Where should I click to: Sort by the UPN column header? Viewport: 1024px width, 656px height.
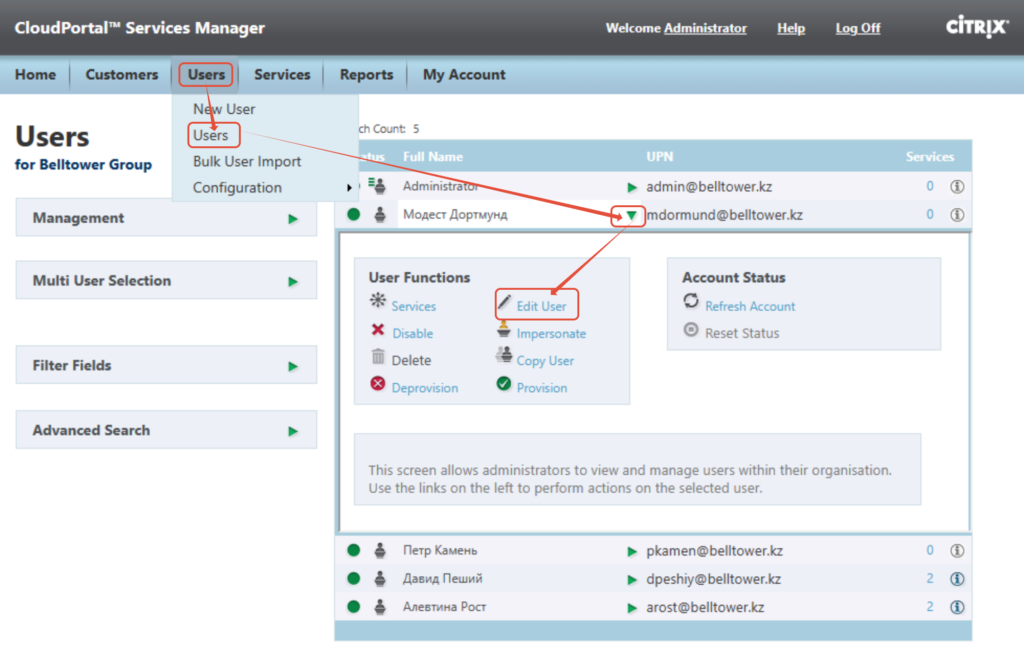click(x=660, y=157)
